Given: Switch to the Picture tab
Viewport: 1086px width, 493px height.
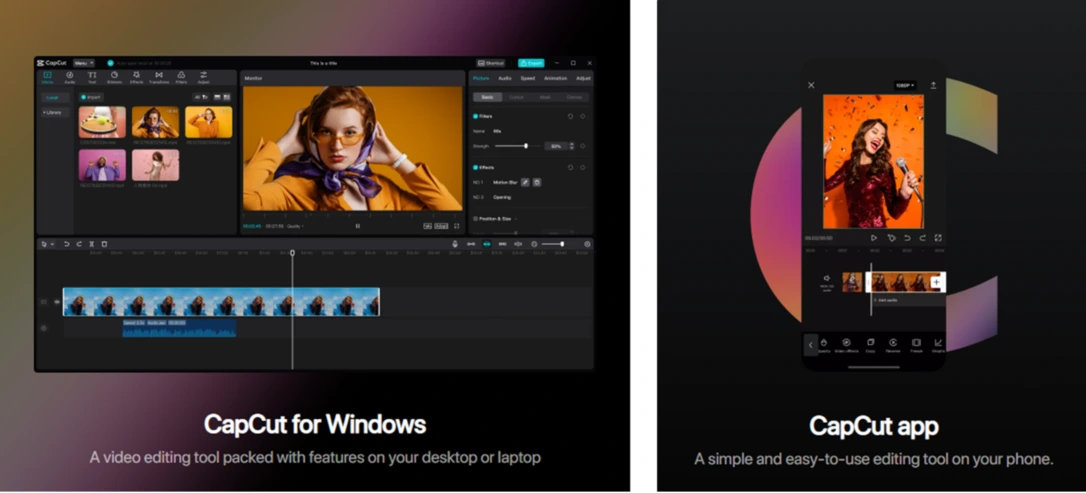Looking at the screenshot, I should tap(481, 78).
